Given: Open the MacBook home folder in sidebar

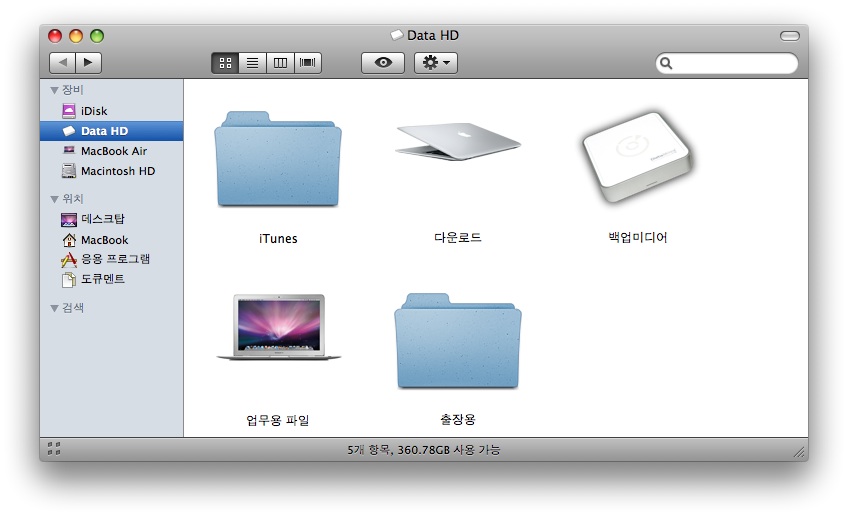Looking at the screenshot, I should (111, 240).
